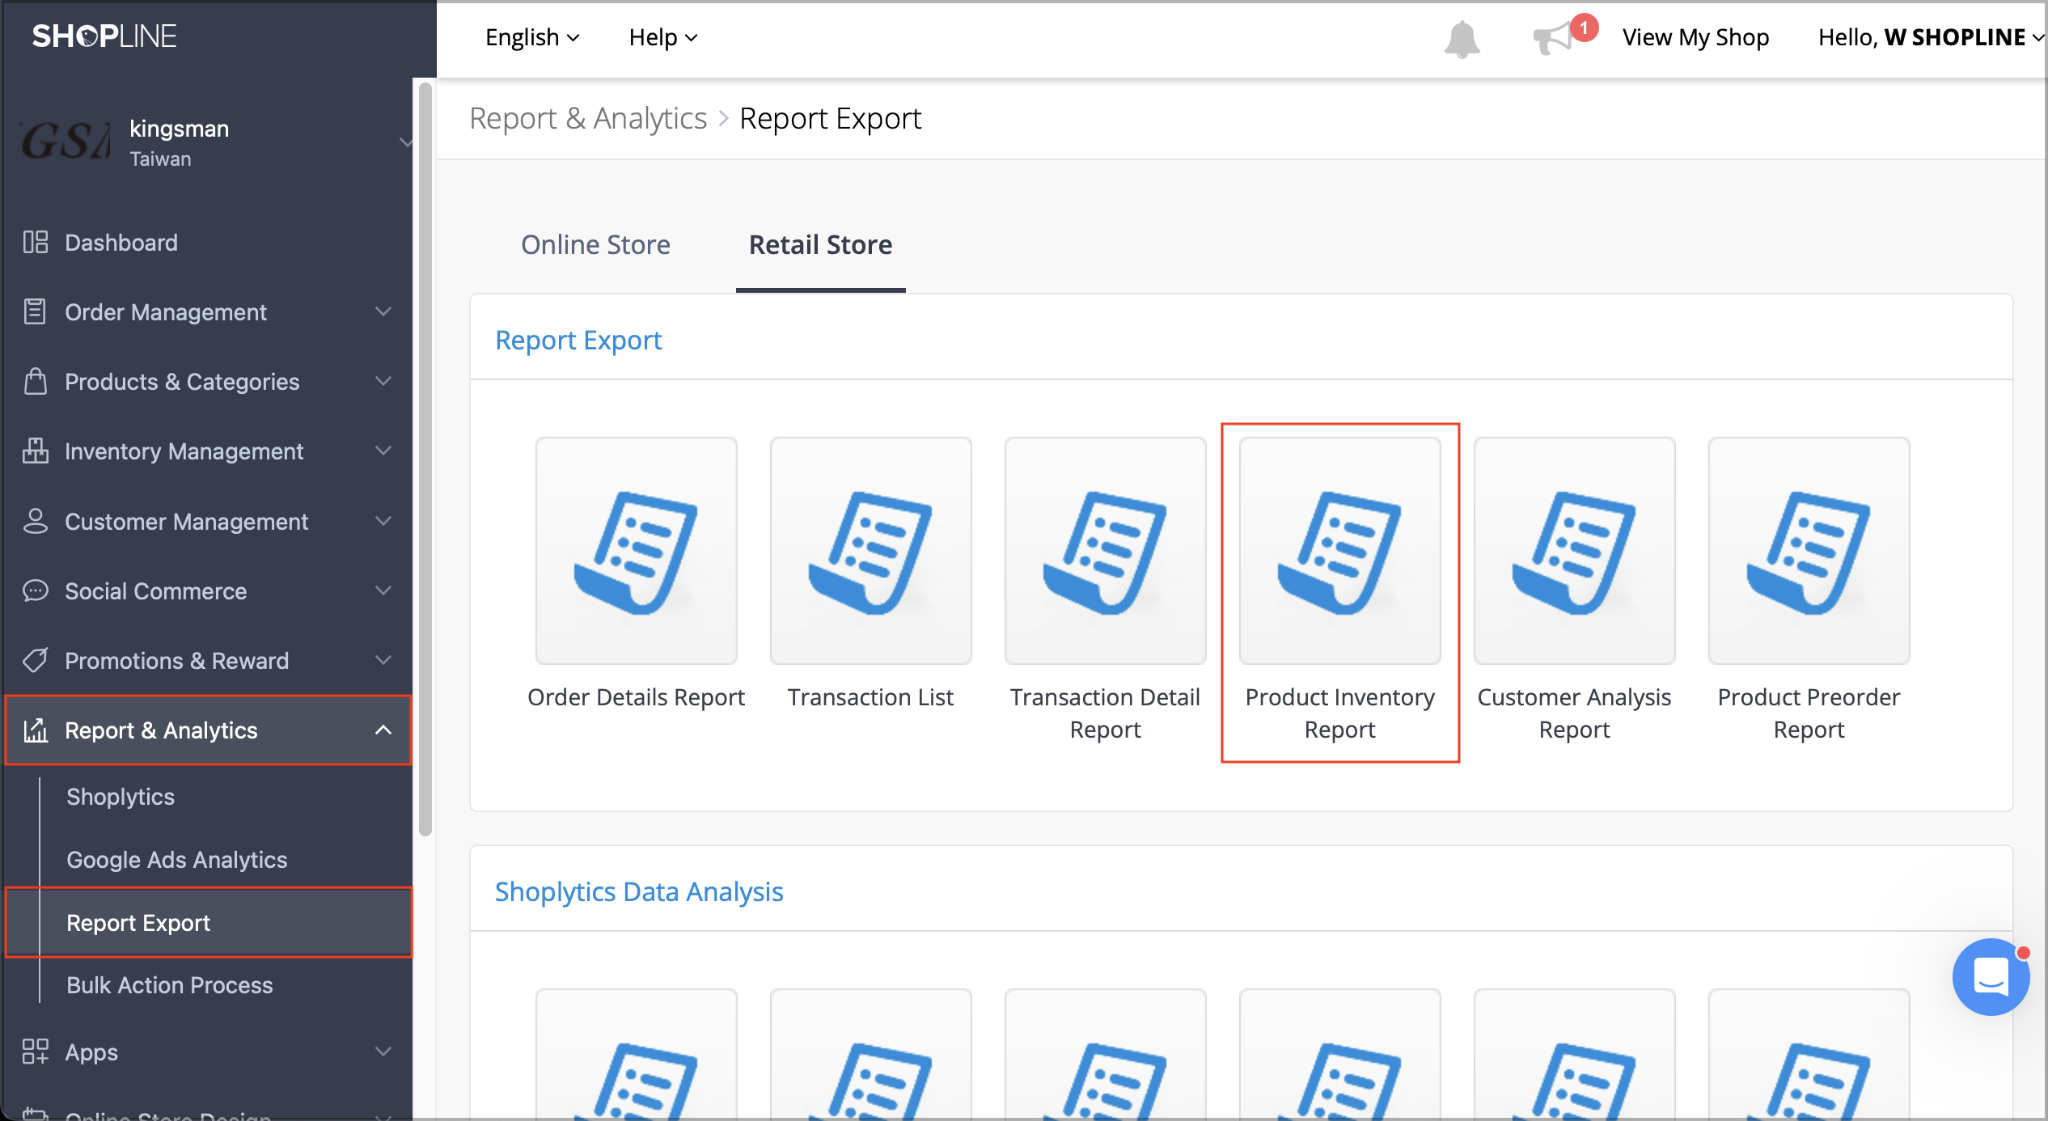2048x1121 pixels.
Task: Expand the Customer Management chevron
Action: click(x=383, y=521)
